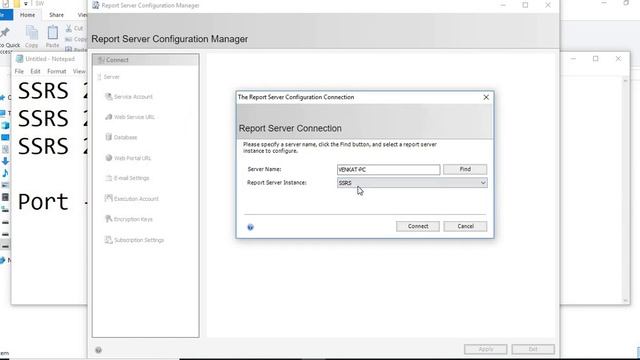Click the Connect icon in the left pane
This screenshot has width=640, height=360.
coord(101,60)
